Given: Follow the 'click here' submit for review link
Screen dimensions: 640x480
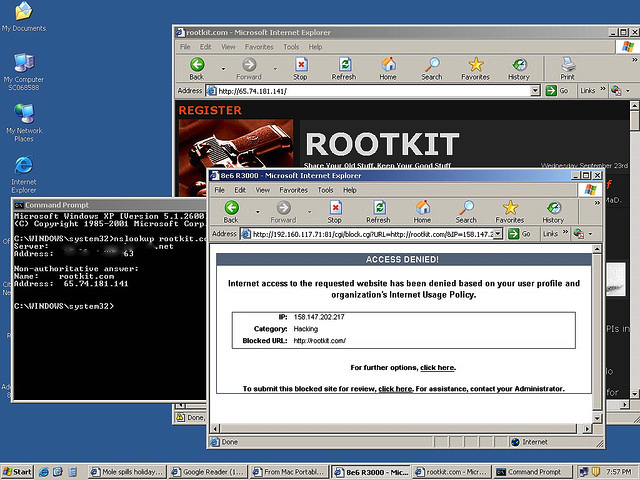Looking at the screenshot, I should [396, 389].
